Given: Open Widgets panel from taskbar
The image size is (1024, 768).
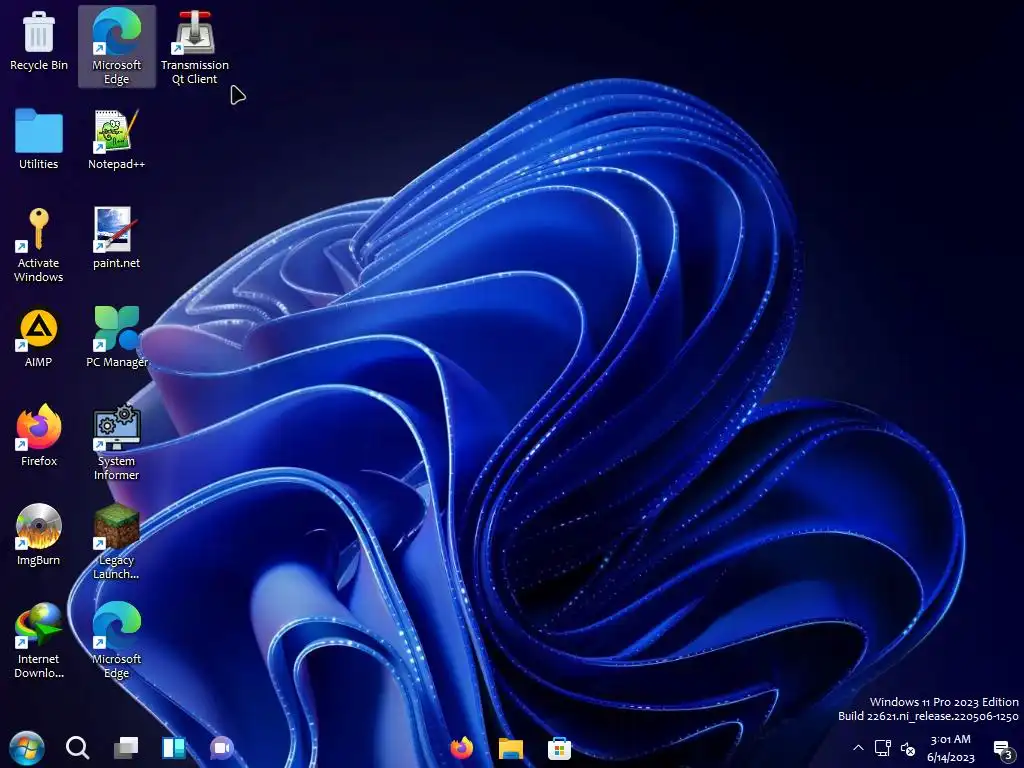Looking at the screenshot, I should point(174,748).
